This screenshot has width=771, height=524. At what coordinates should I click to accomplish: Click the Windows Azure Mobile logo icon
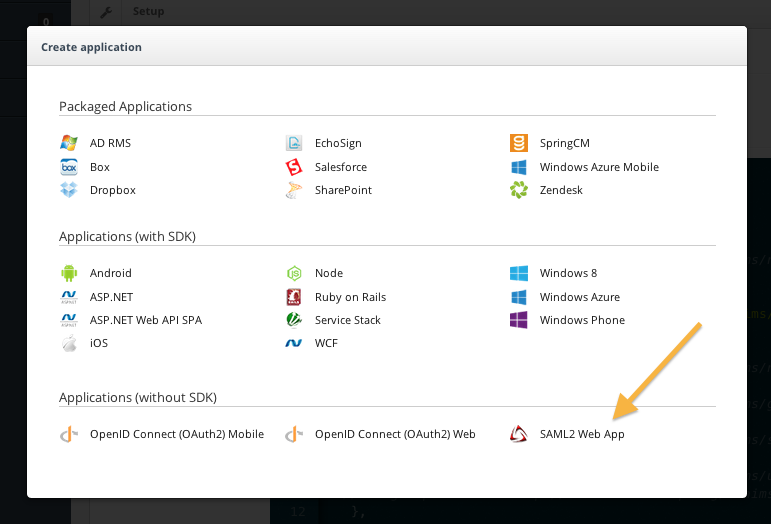tap(519, 167)
